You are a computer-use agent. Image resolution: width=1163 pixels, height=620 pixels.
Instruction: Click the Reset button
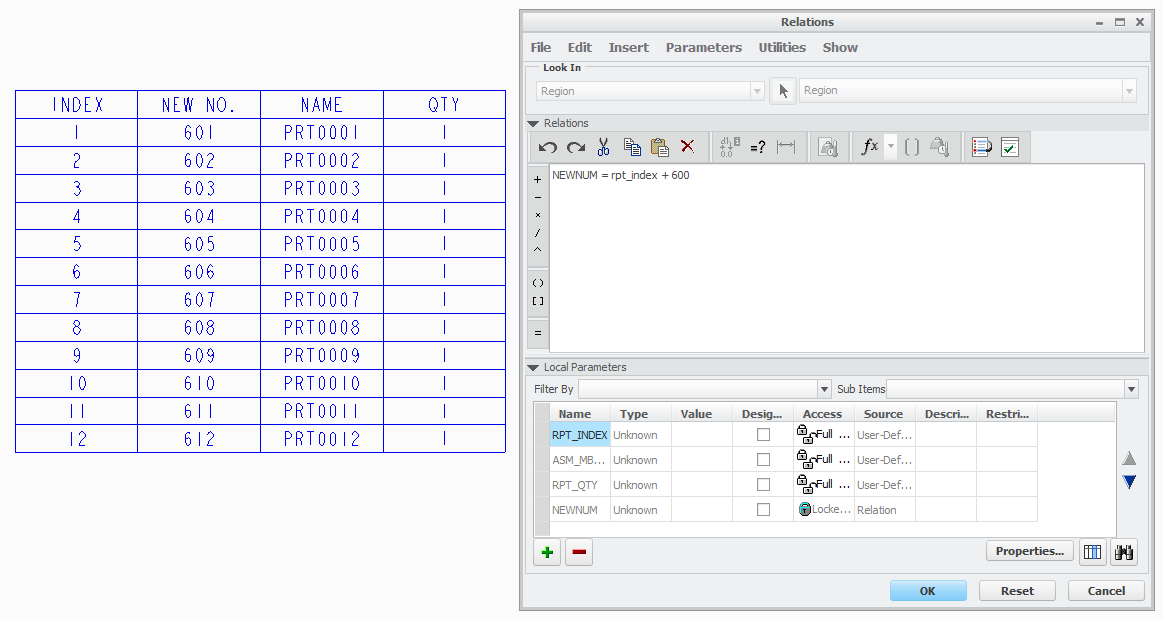pos(1017,591)
